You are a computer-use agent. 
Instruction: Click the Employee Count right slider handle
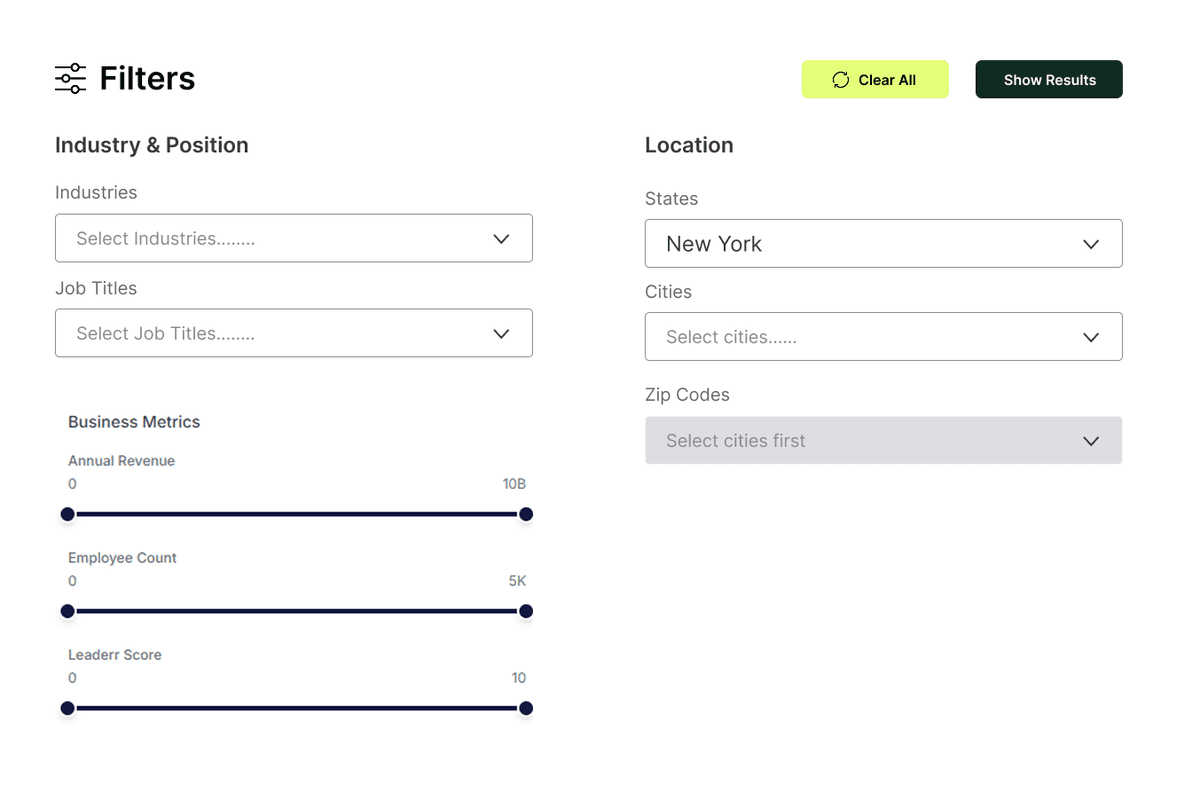(x=525, y=611)
